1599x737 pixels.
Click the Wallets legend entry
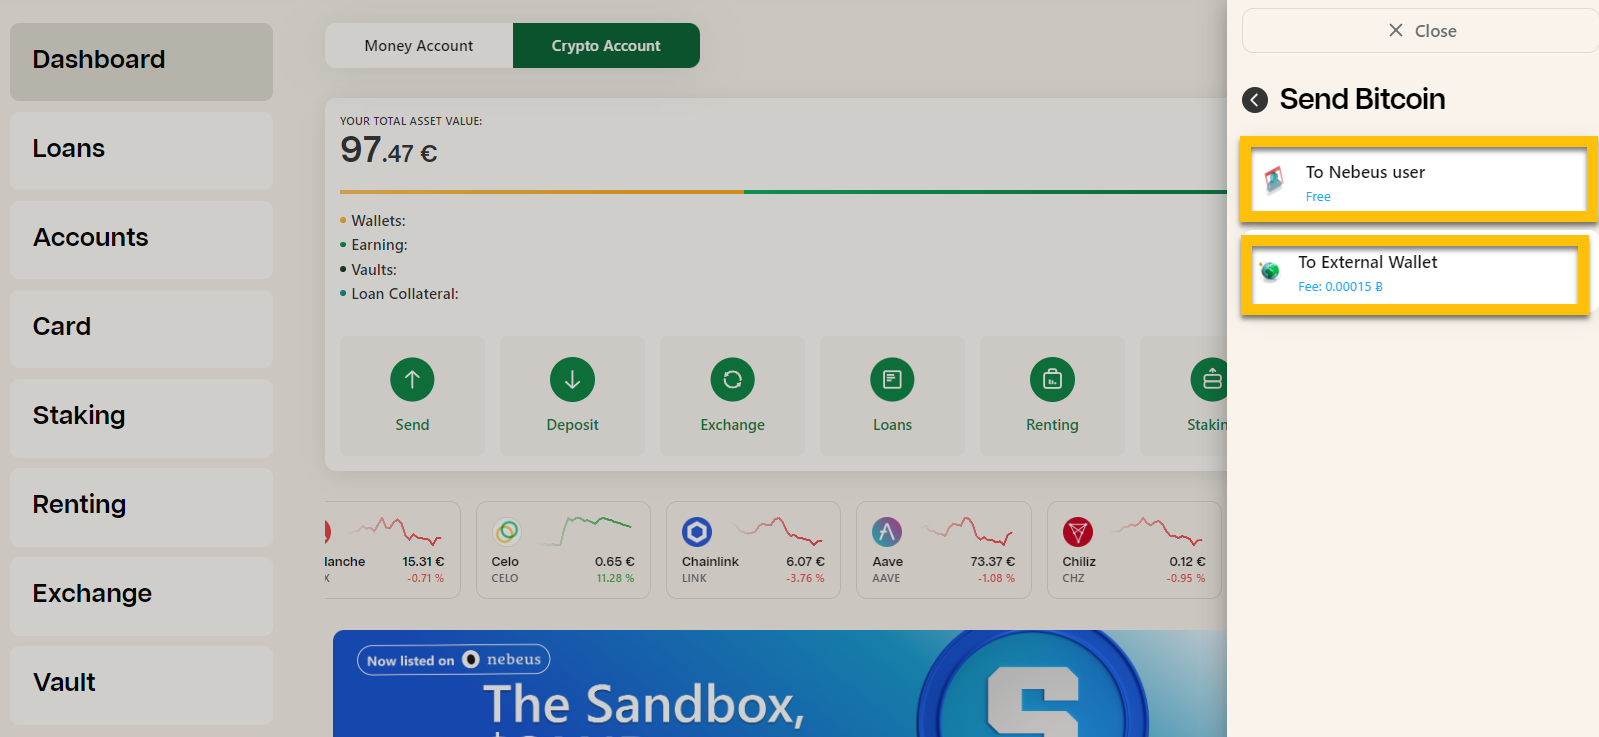coord(373,221)
